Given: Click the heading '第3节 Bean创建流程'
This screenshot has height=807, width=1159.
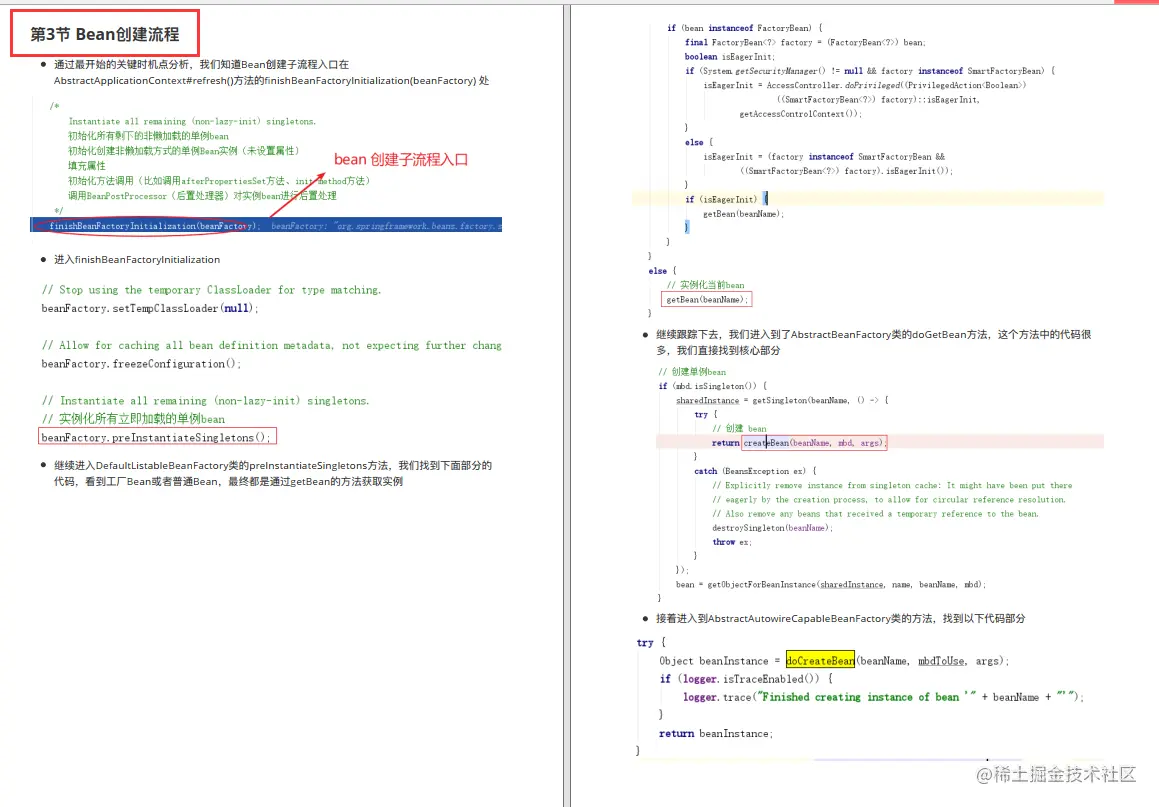Looking at the screenshot, I should 105,34.
